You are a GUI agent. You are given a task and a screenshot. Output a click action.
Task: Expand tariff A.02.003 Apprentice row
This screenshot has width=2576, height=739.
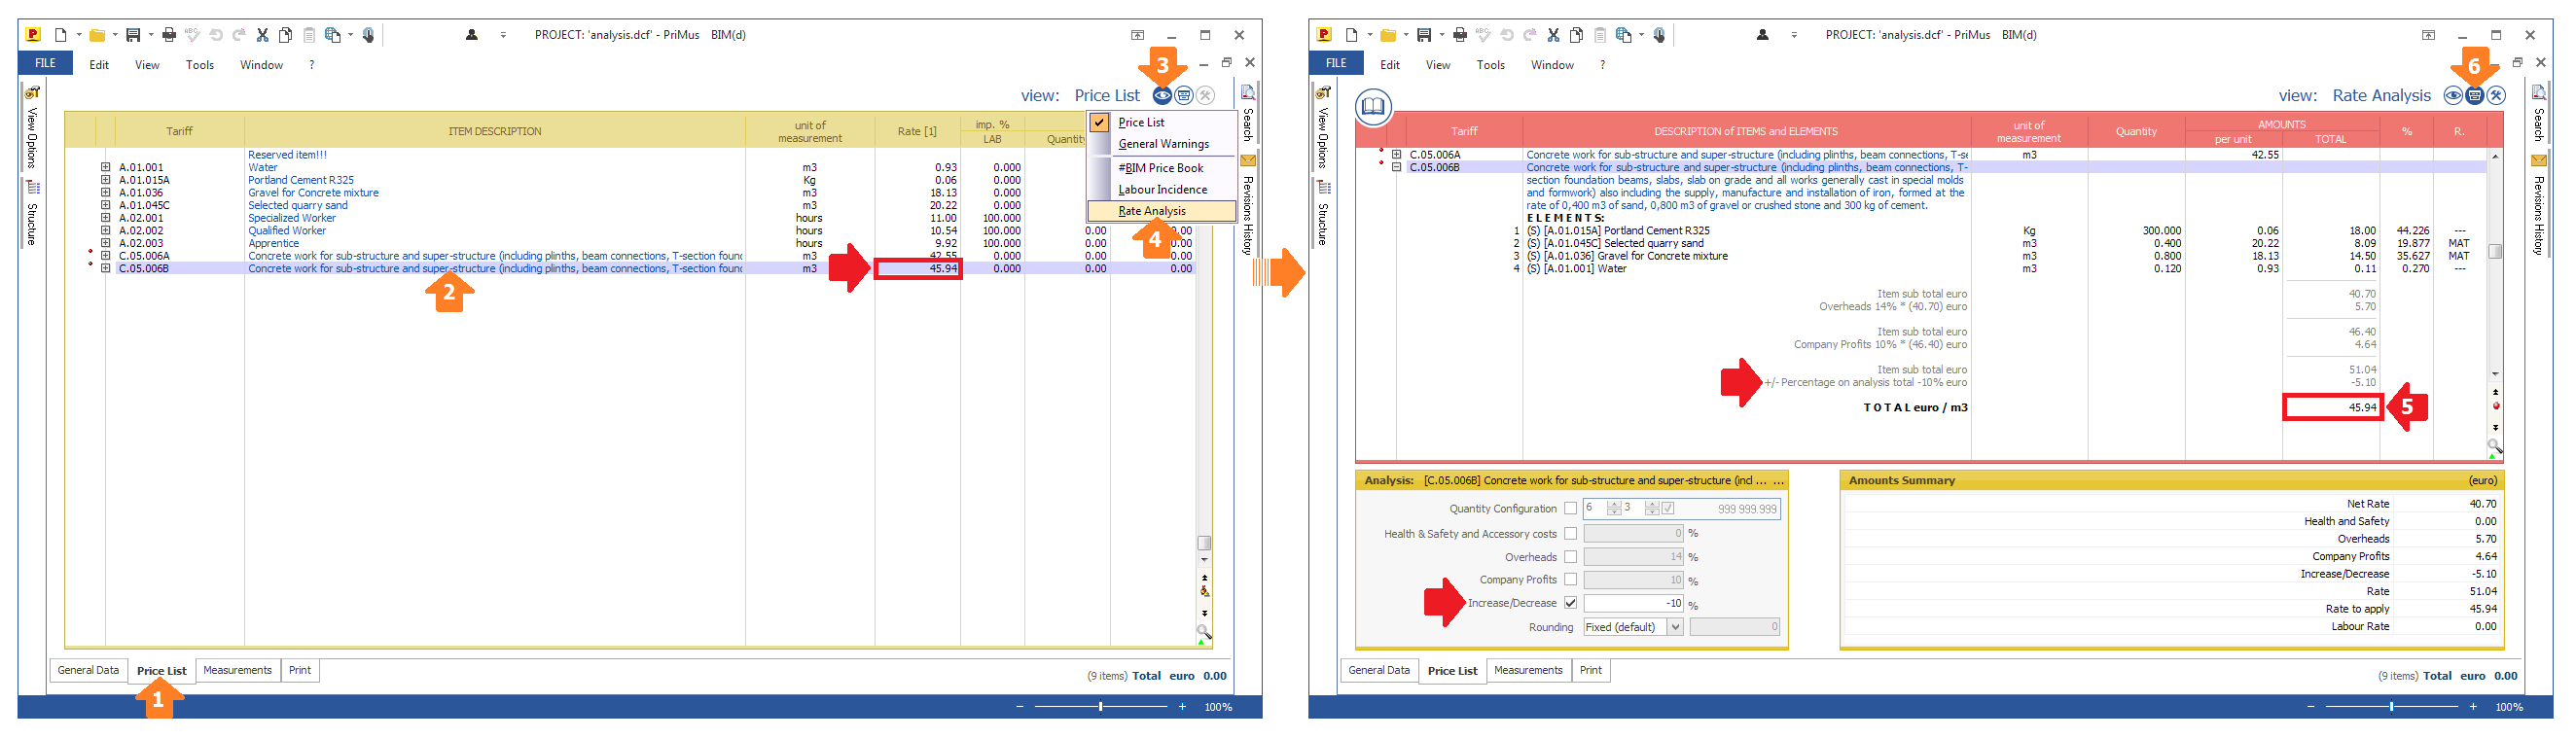point(105,243)
